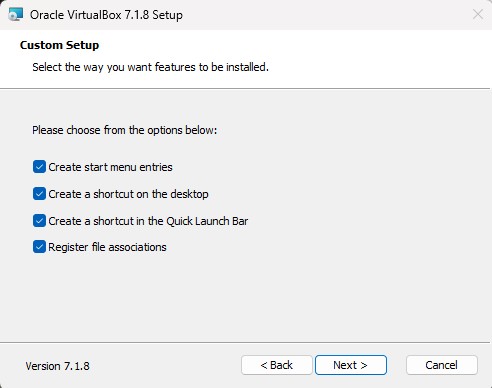Viewport: 492px width, 388px height.
Task: Click the 'Select the way you want features' subtitle
Action: point(150,67)
